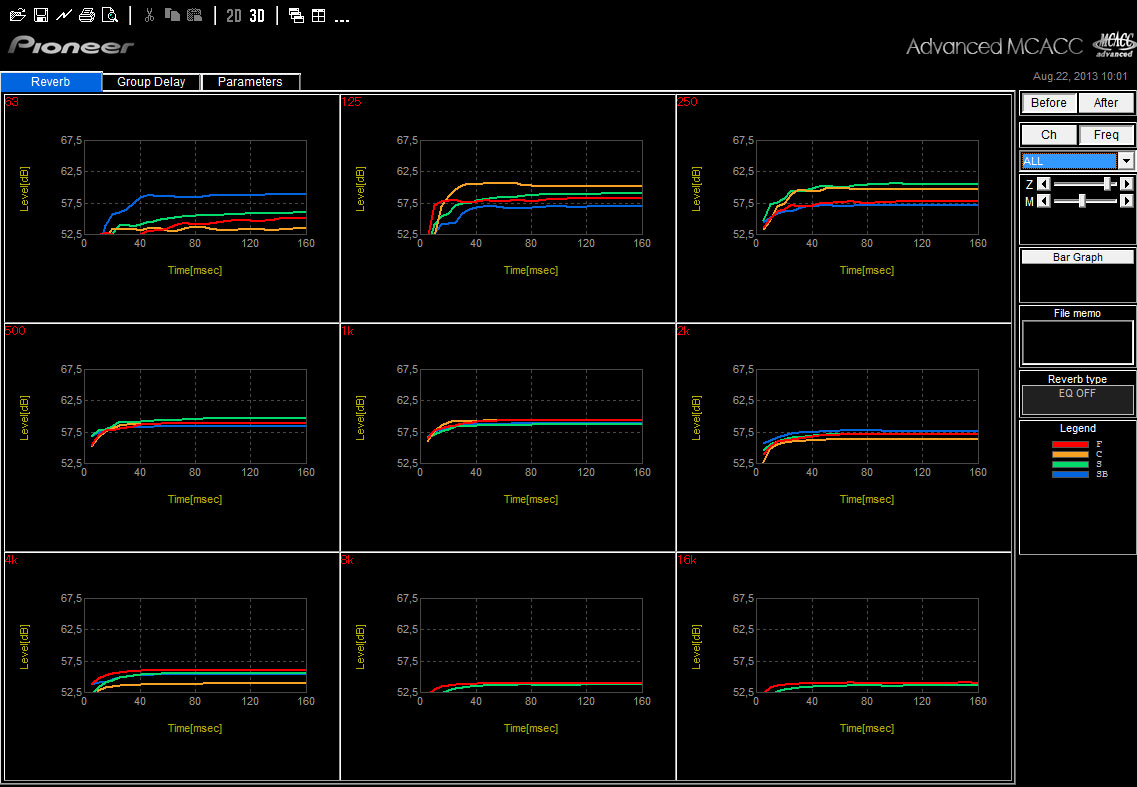This screenshot has height=787, width=1137.
Task: Click the Save floppy disk icon
Action: coord(41,15)
